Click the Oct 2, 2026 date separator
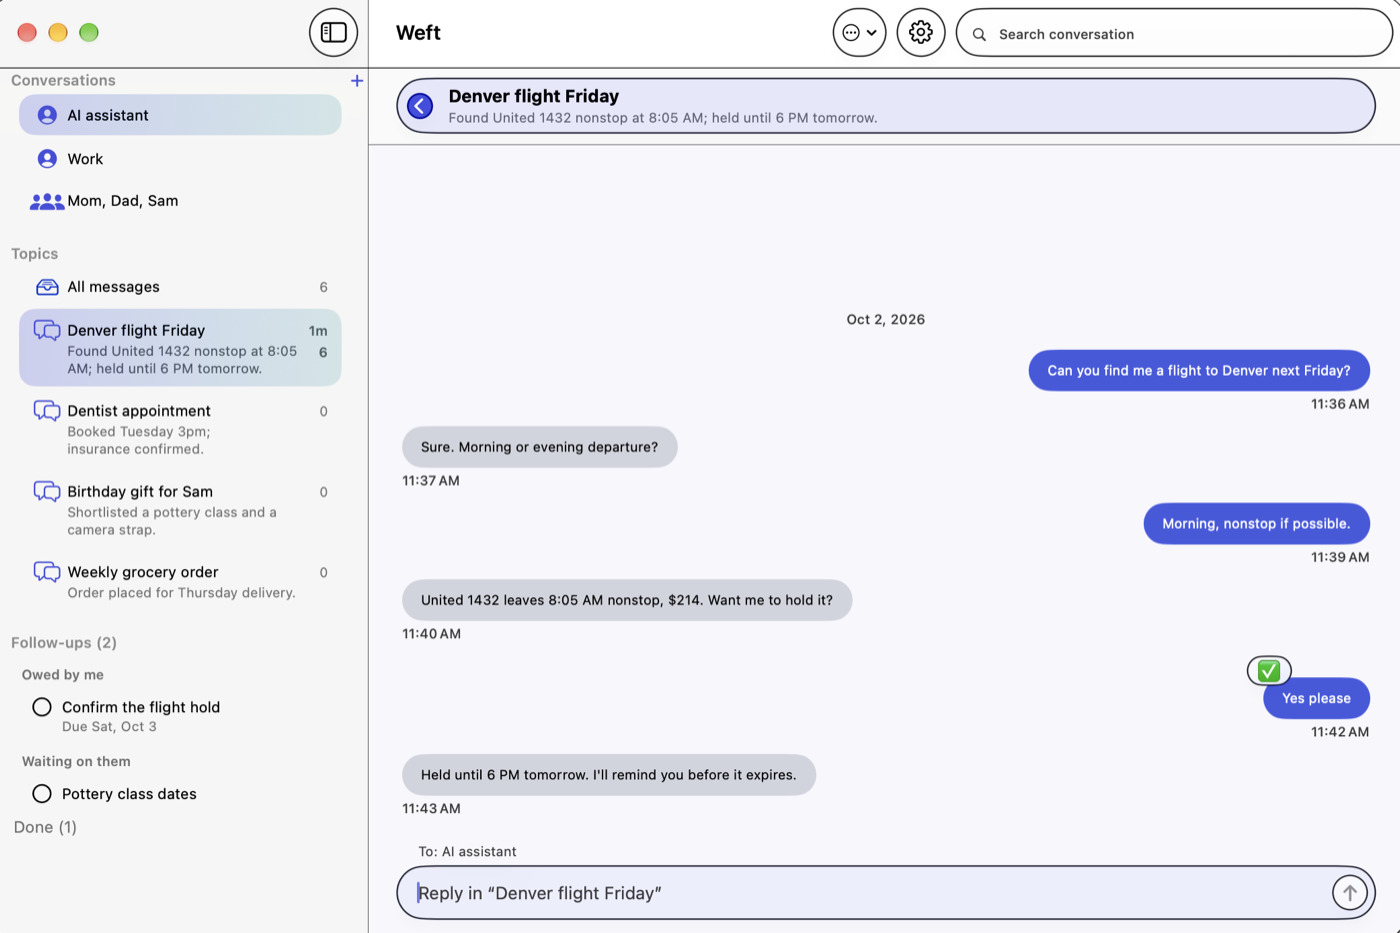The width and height of the screenshot is (1400, 933). [885, 320]
